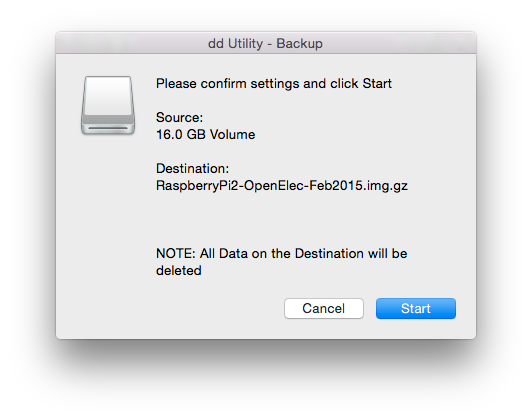Click the words 'All Data' in the note

(x=224, y=253)
